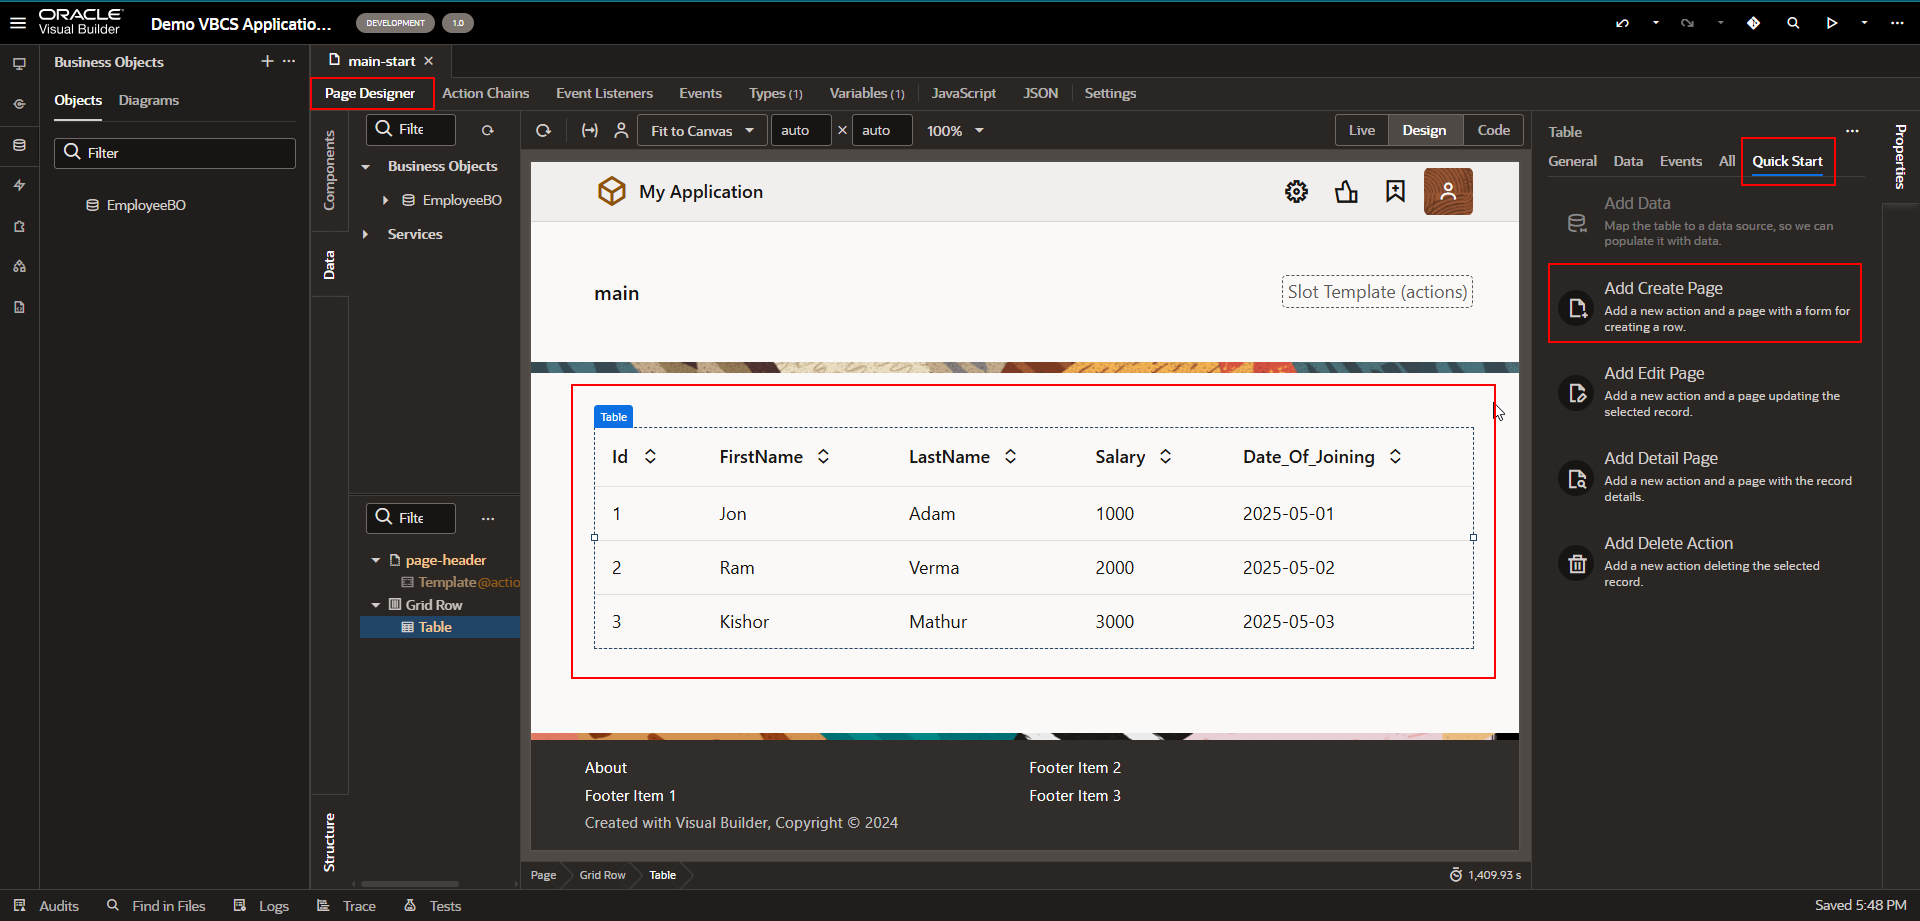Toggle Design mode for the canvas
This screenshot has width=1920, height=921.
pos(1424,130)
